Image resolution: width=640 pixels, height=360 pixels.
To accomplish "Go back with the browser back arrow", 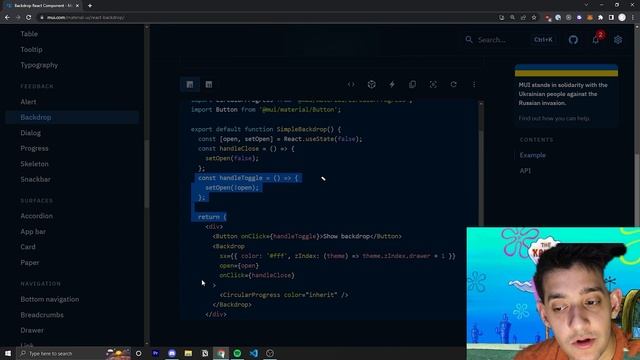I will pos(7,18).
